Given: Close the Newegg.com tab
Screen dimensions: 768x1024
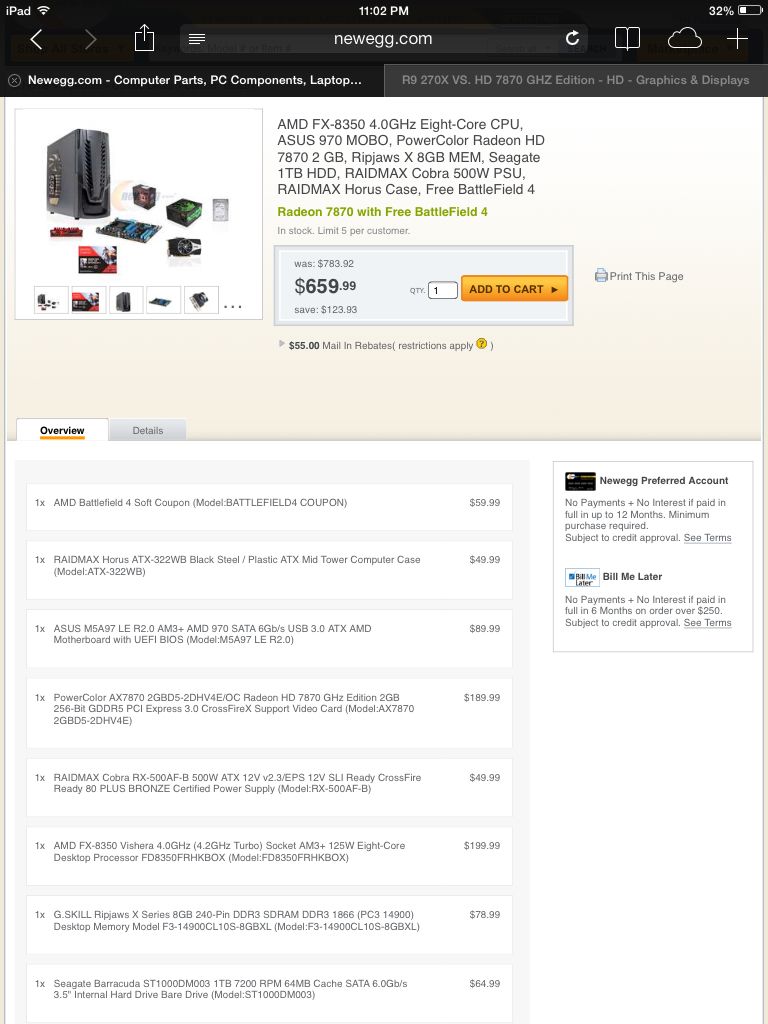Looking at the screenshot, I should tap(14, 80).
